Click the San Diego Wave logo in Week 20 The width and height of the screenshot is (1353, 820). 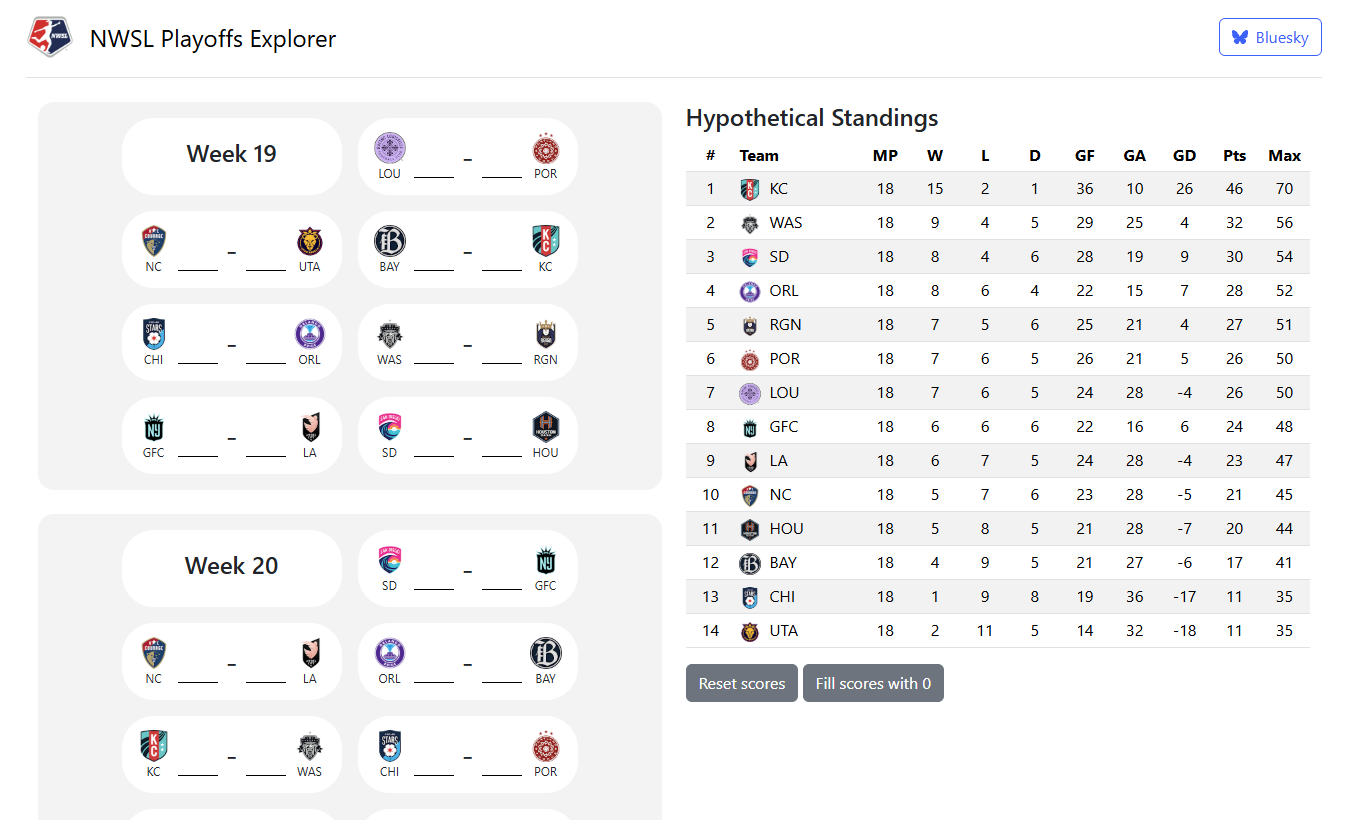(x=389, y=560)
